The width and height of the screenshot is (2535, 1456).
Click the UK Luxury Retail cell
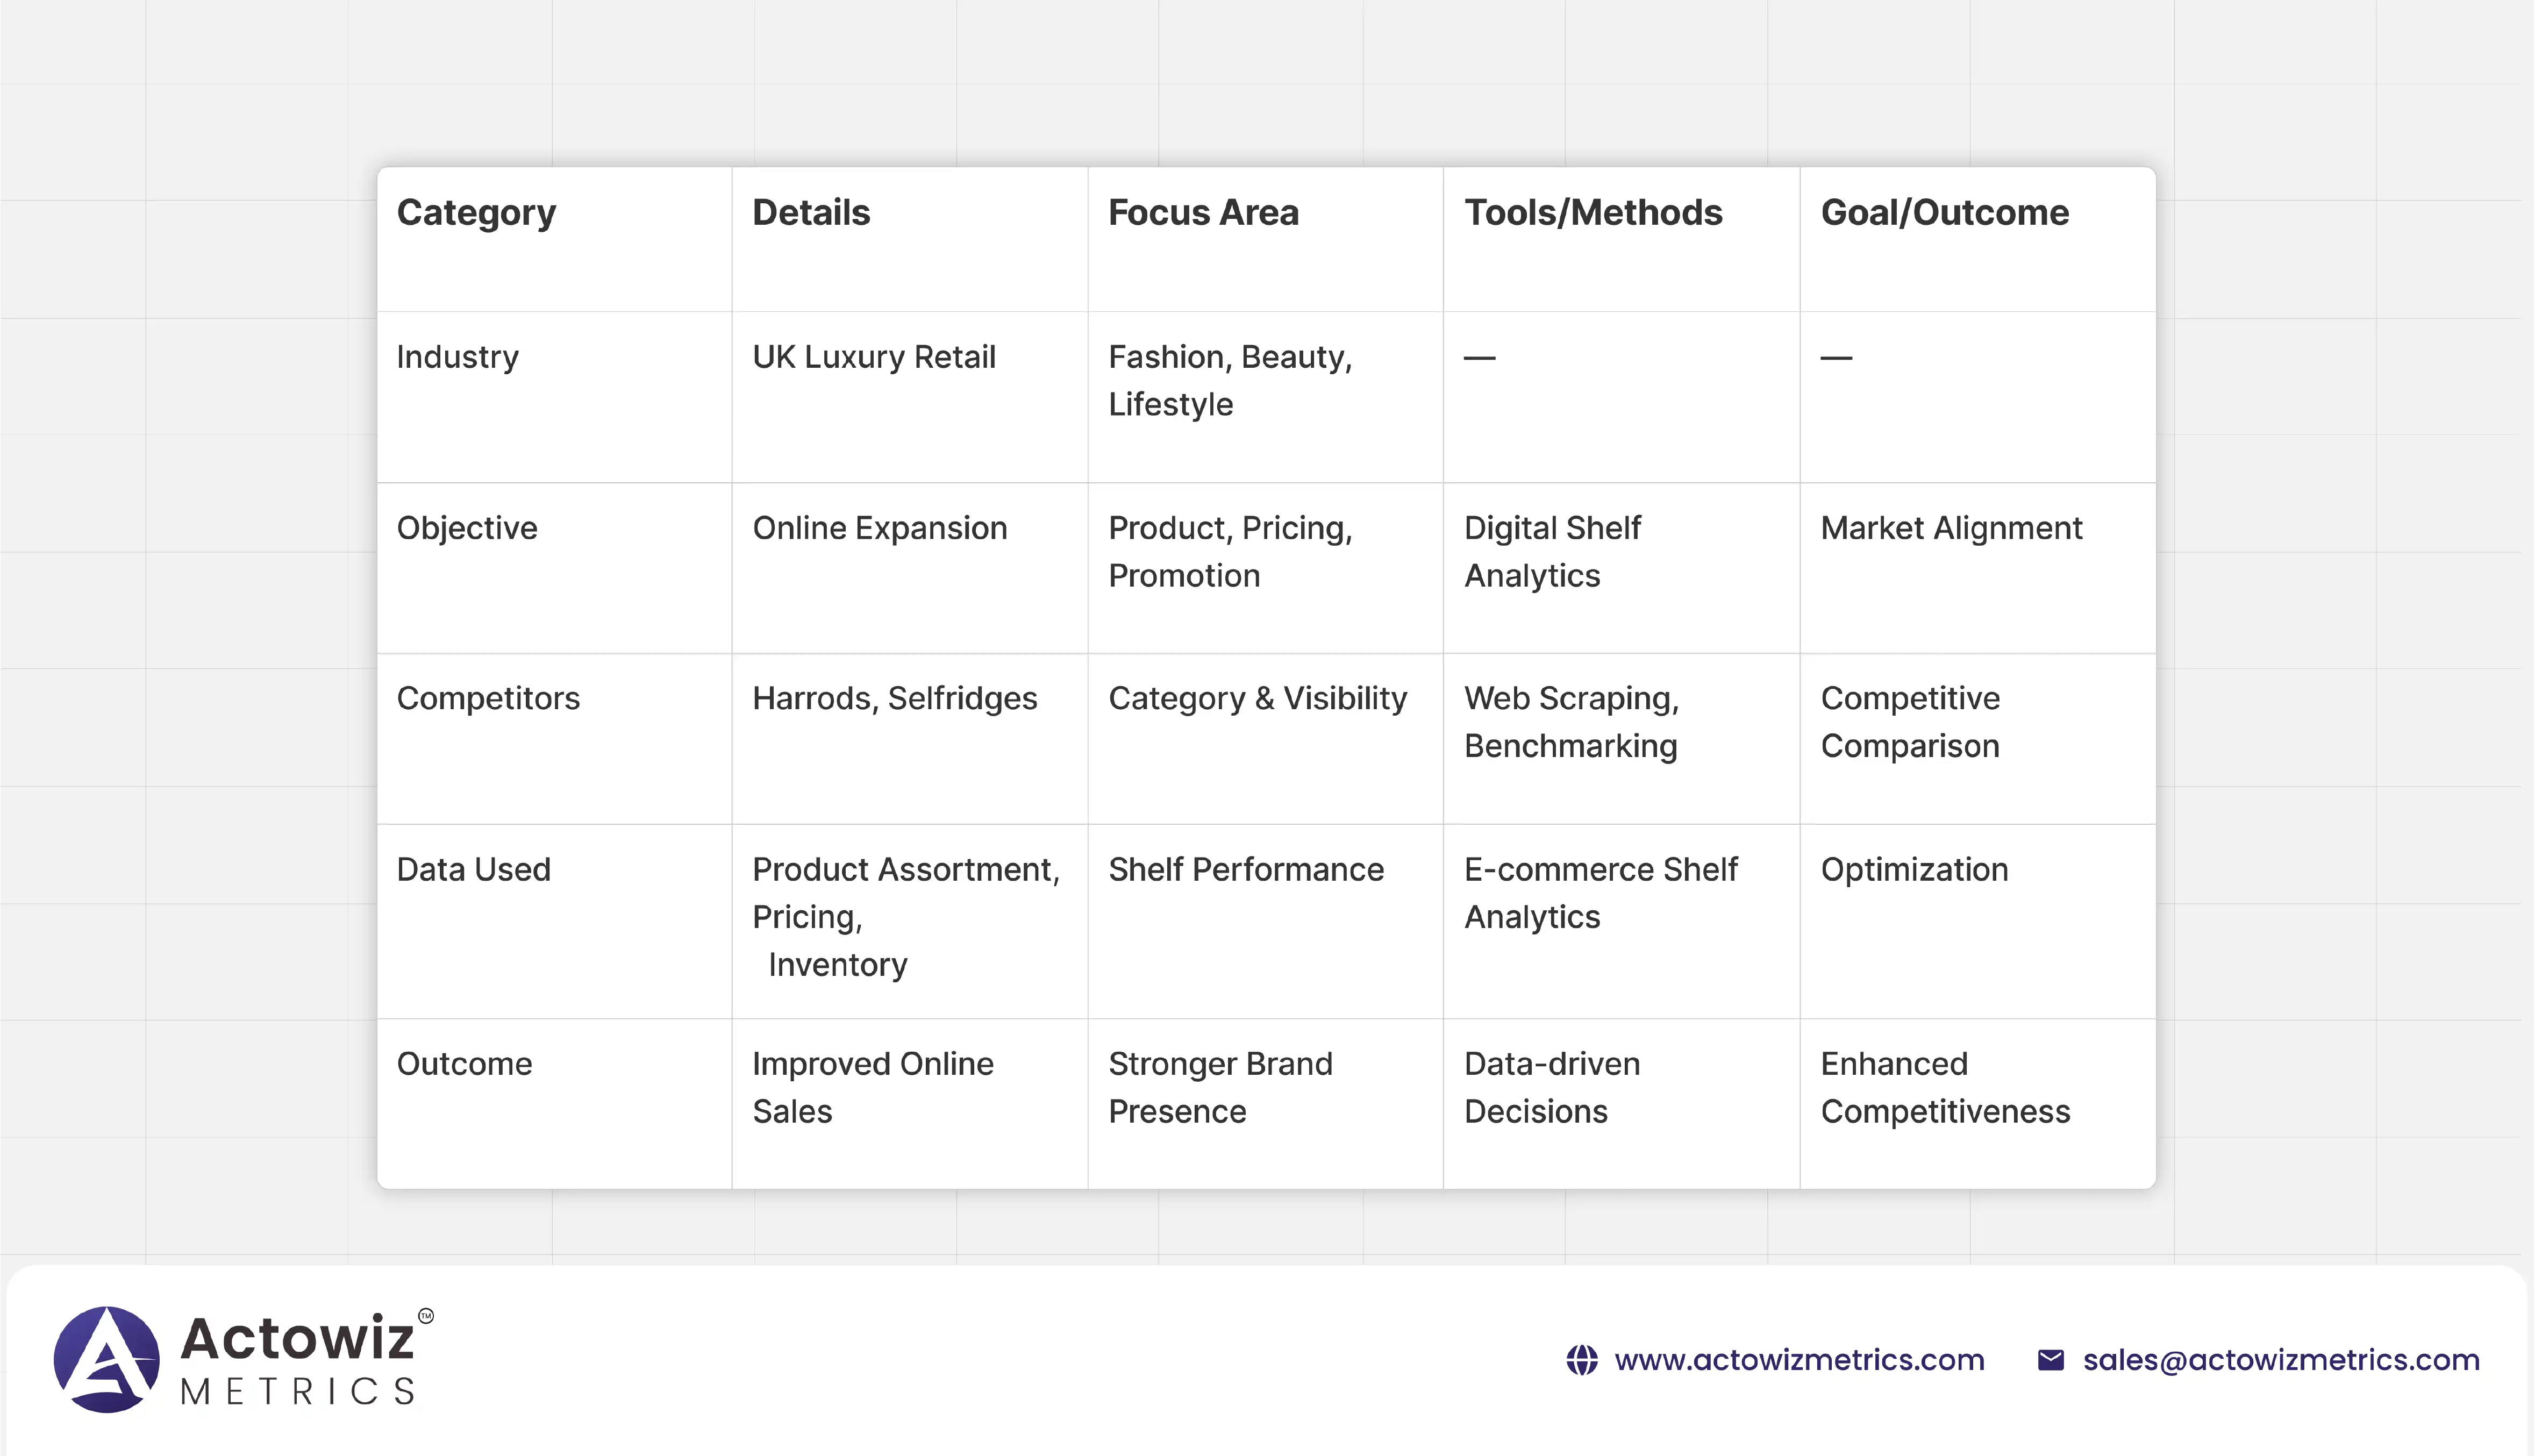click(x=874, y=357)
